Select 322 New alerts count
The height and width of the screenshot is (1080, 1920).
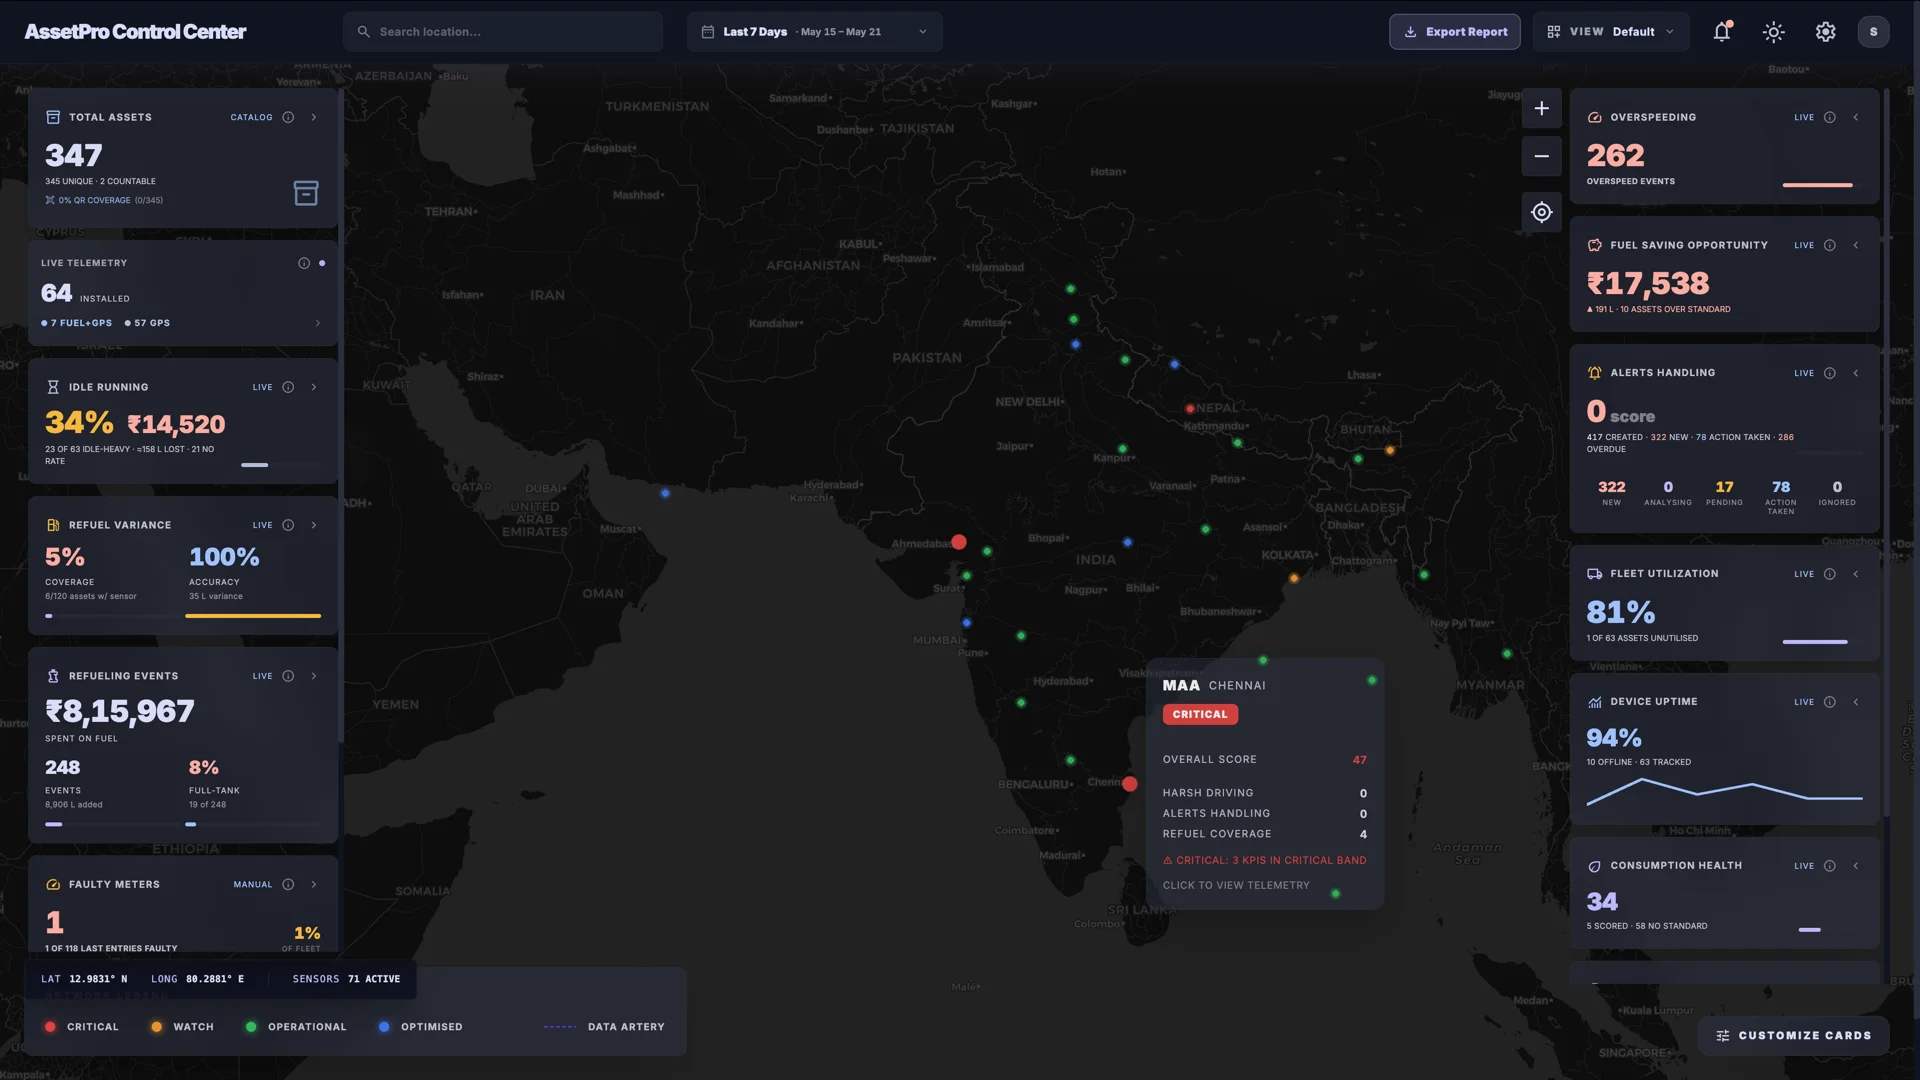point(1611,493)
